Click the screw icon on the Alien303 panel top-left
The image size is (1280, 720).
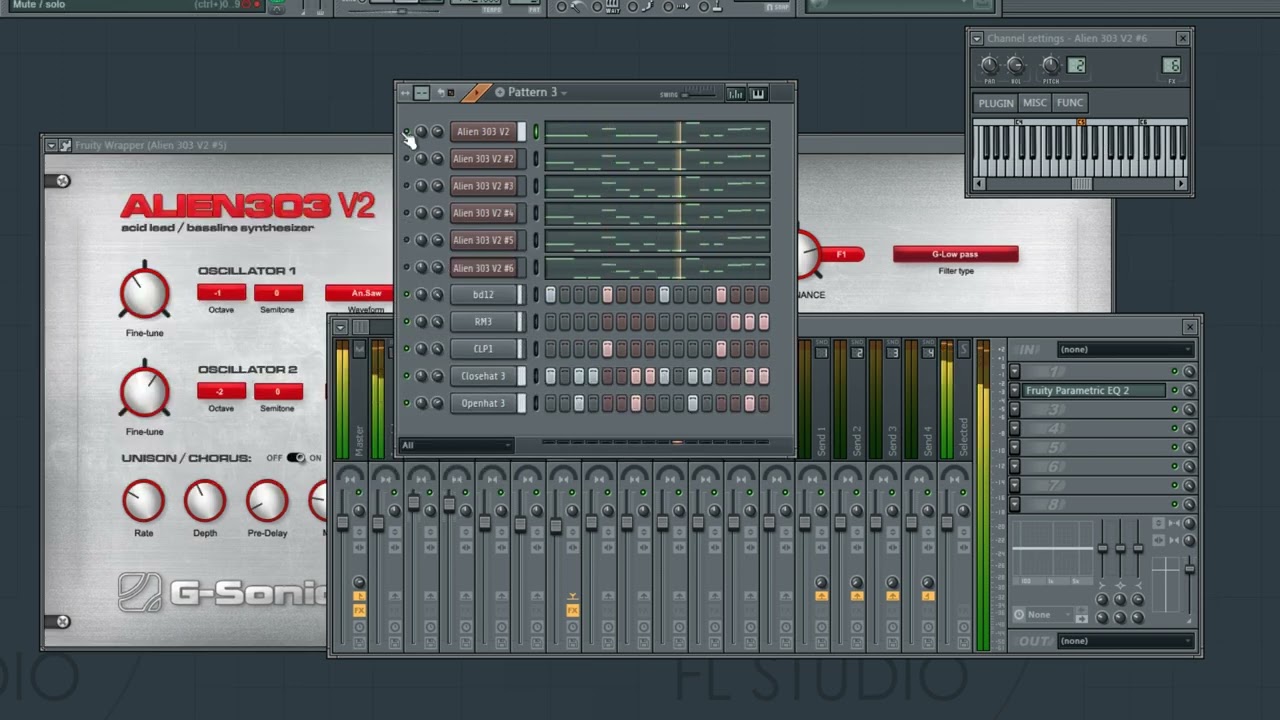[x=63, y=181]
